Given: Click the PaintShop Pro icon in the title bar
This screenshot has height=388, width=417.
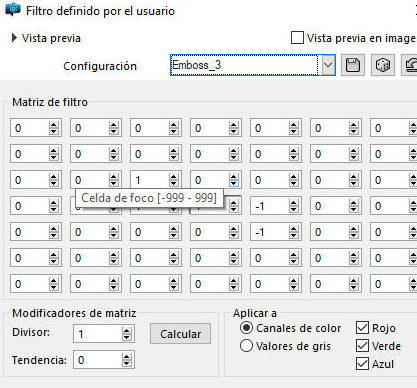Looking at the screenshot, I should tap(13, 9).
